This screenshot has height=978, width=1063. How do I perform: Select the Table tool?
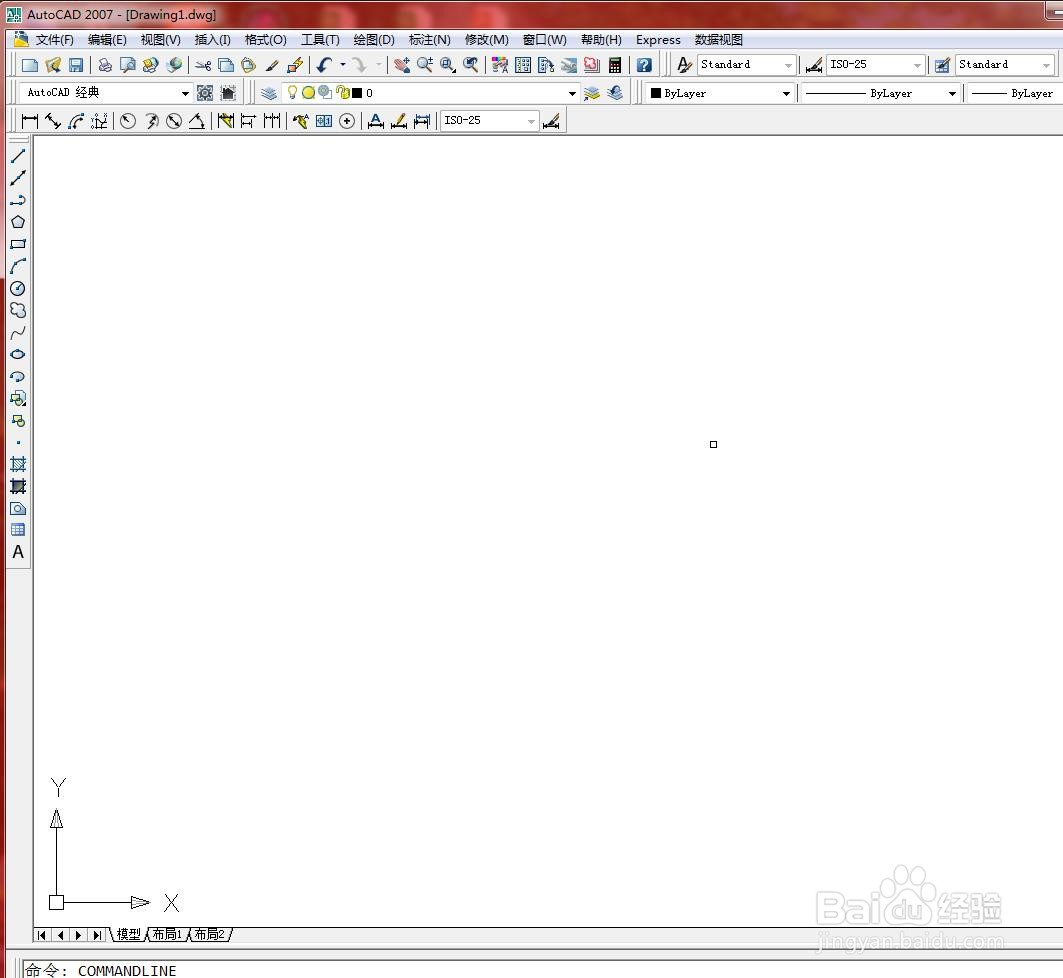tap(18, 530)
